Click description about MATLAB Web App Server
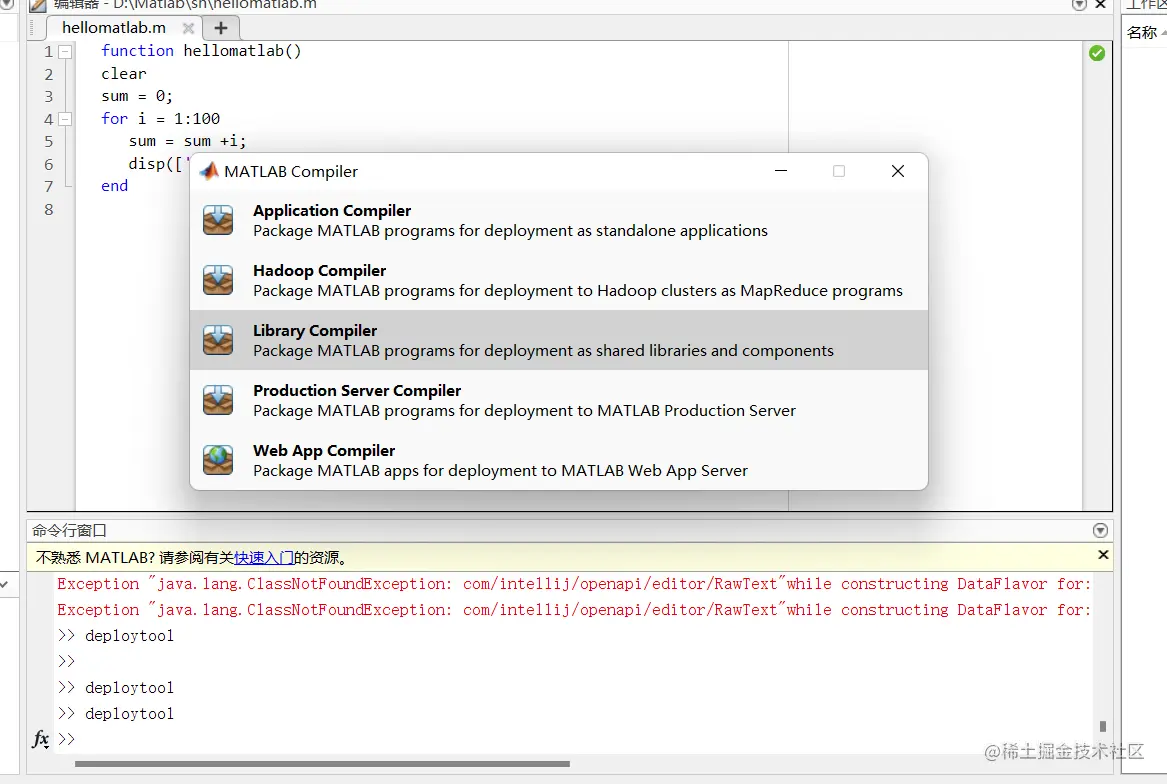The width and height of the screenshot is (1167, 784). (x=500, y=471)
